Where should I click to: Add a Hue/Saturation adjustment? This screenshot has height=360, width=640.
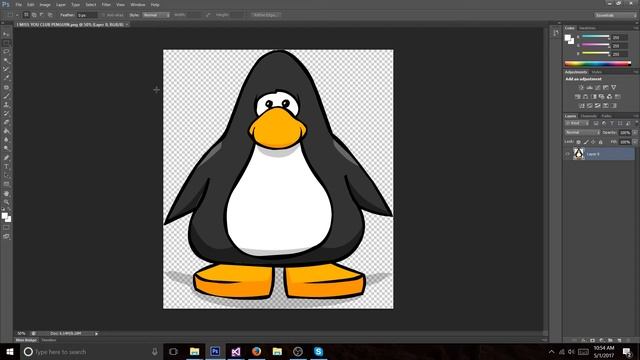pos(578,97)
